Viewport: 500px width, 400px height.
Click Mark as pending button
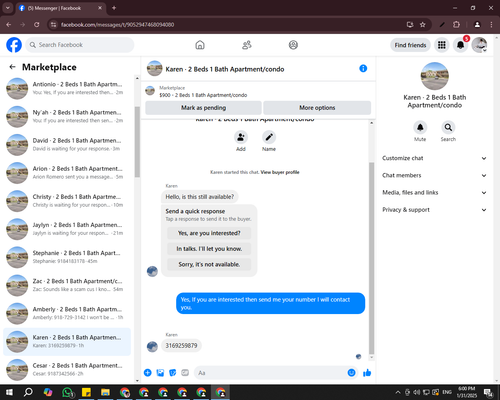pos(203,108)
